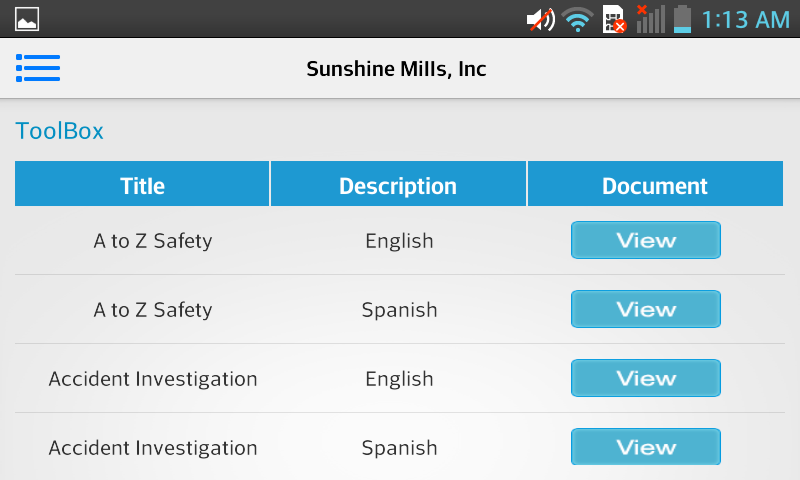
Task: Tap the muted volume status icon
Action: (541, 20)
